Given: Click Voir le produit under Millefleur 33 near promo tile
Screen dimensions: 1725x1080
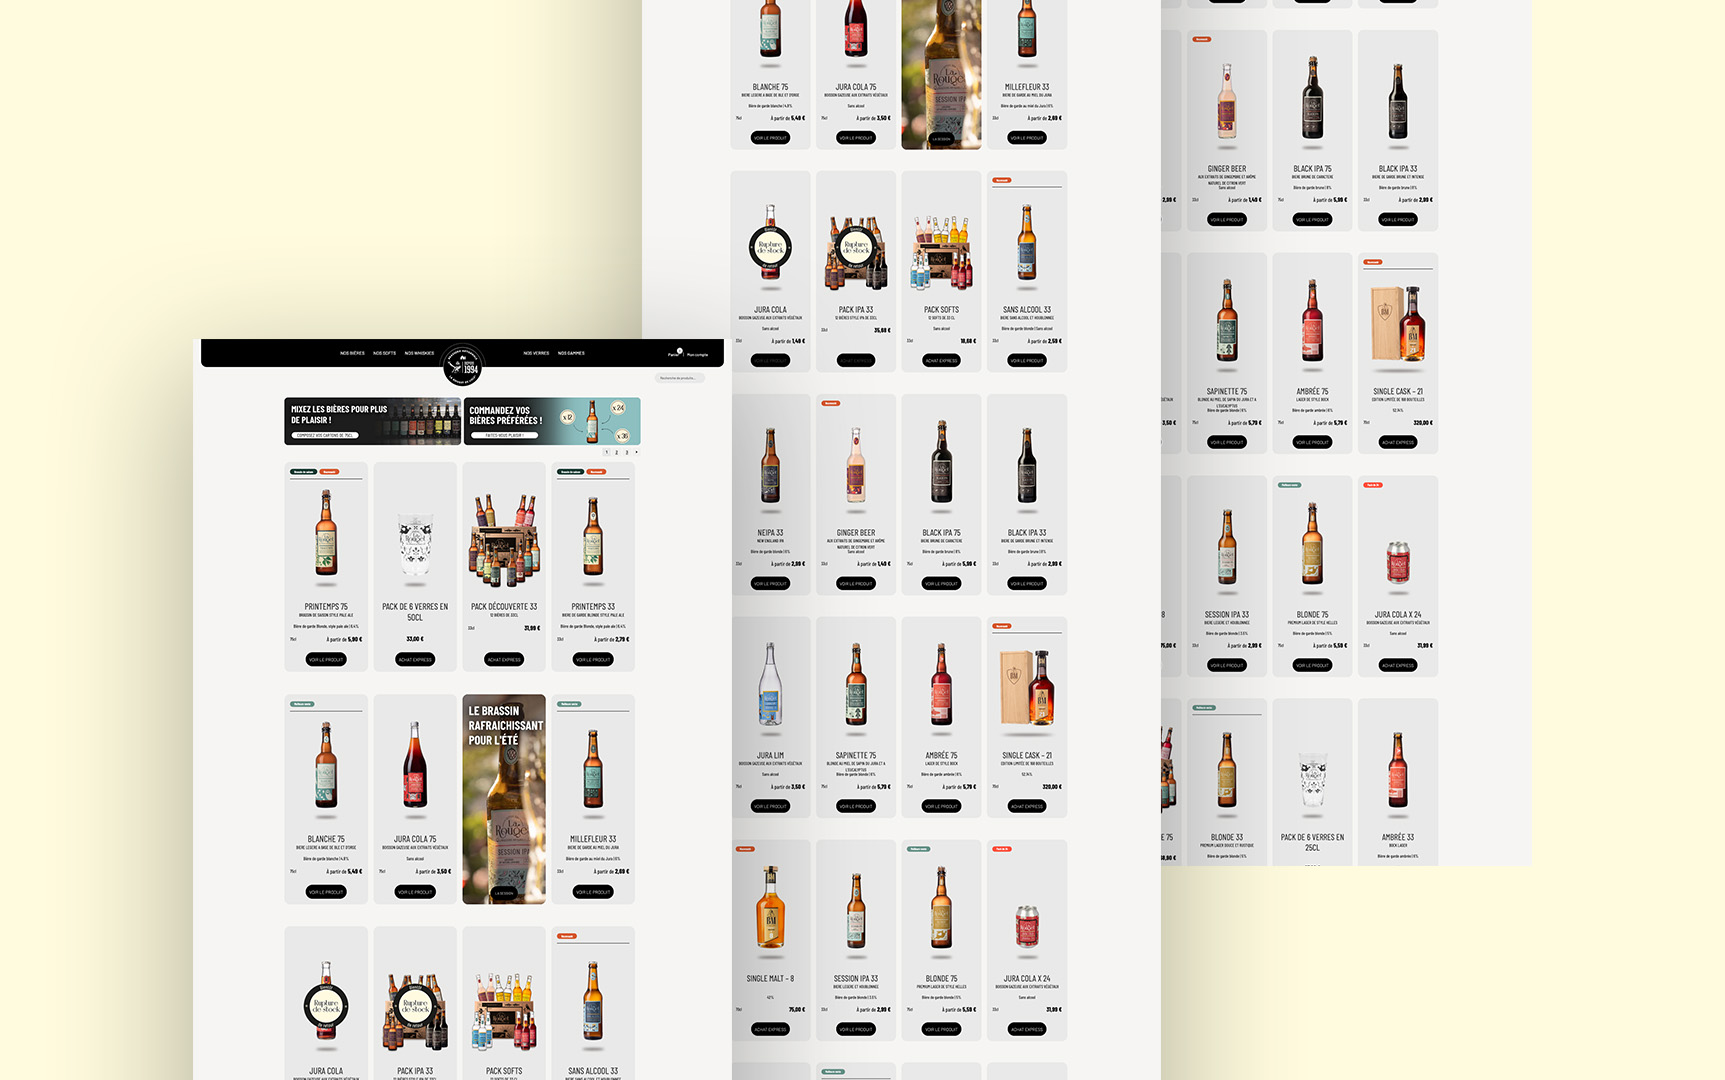Looking at the screenshot, I should (593, 892).
